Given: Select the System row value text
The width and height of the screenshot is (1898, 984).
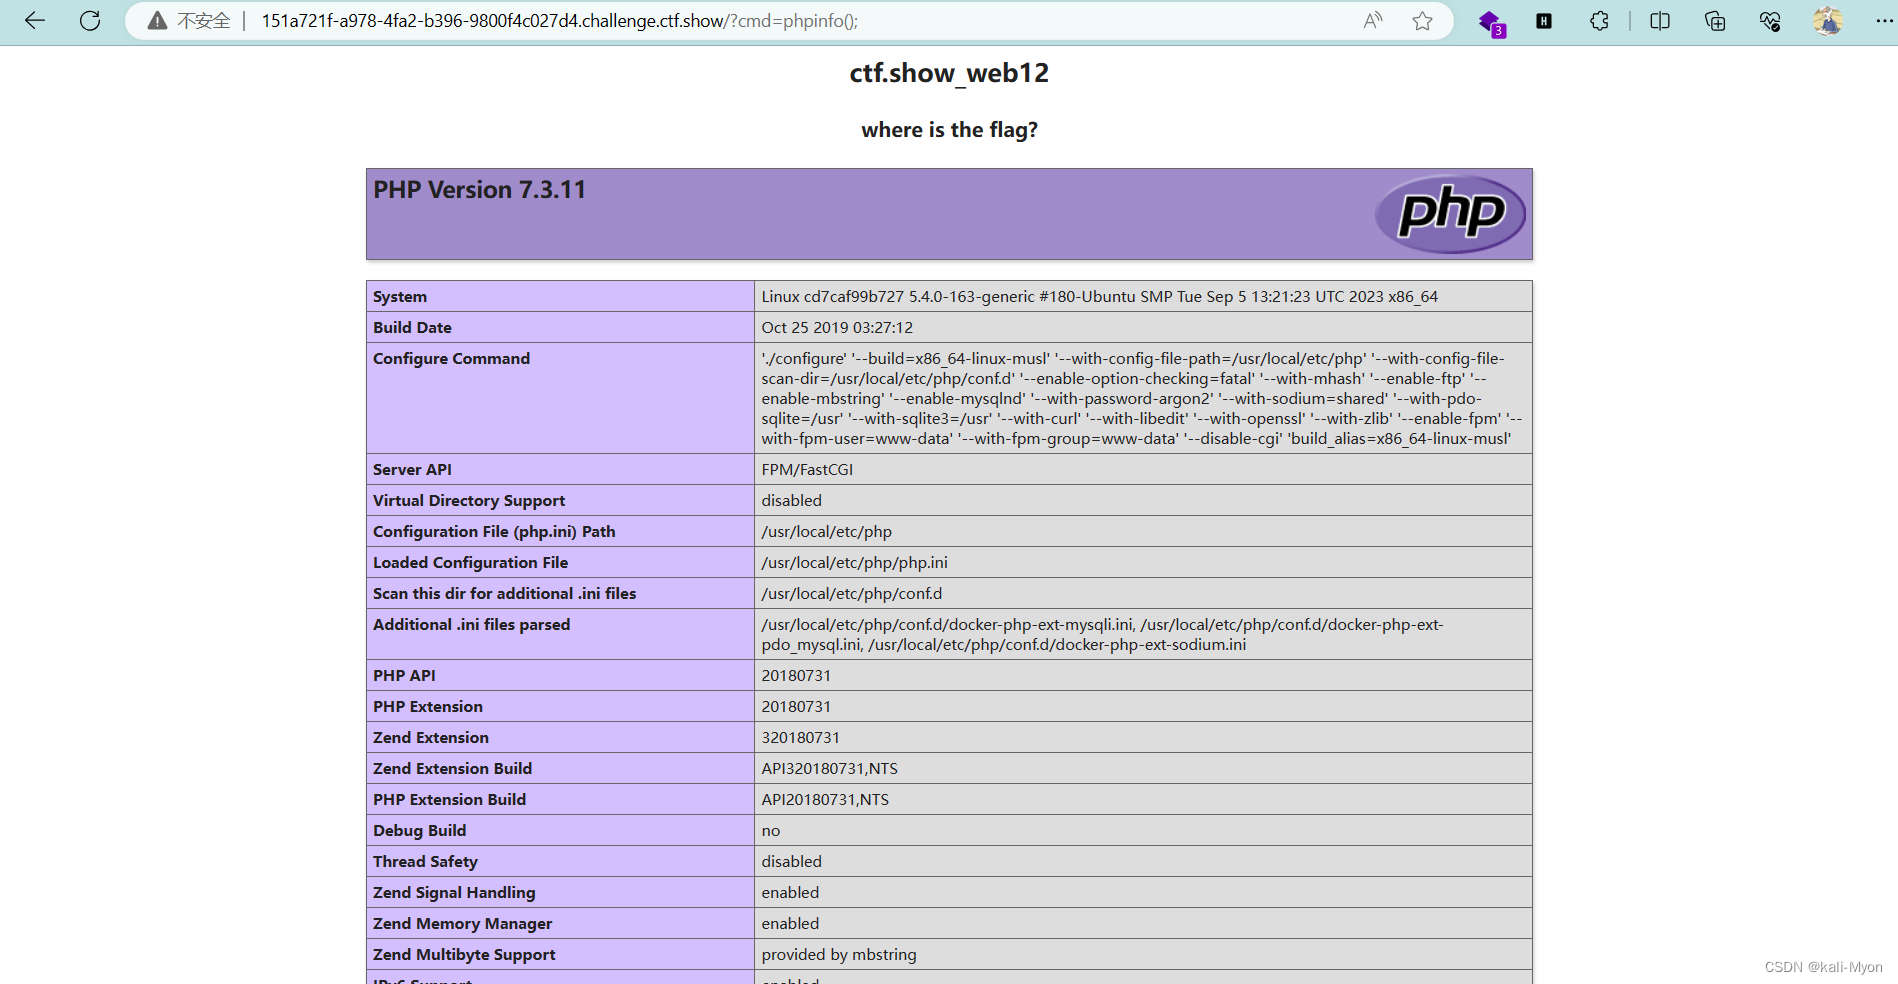Looking at the screenshot, I should (1098, 296).
